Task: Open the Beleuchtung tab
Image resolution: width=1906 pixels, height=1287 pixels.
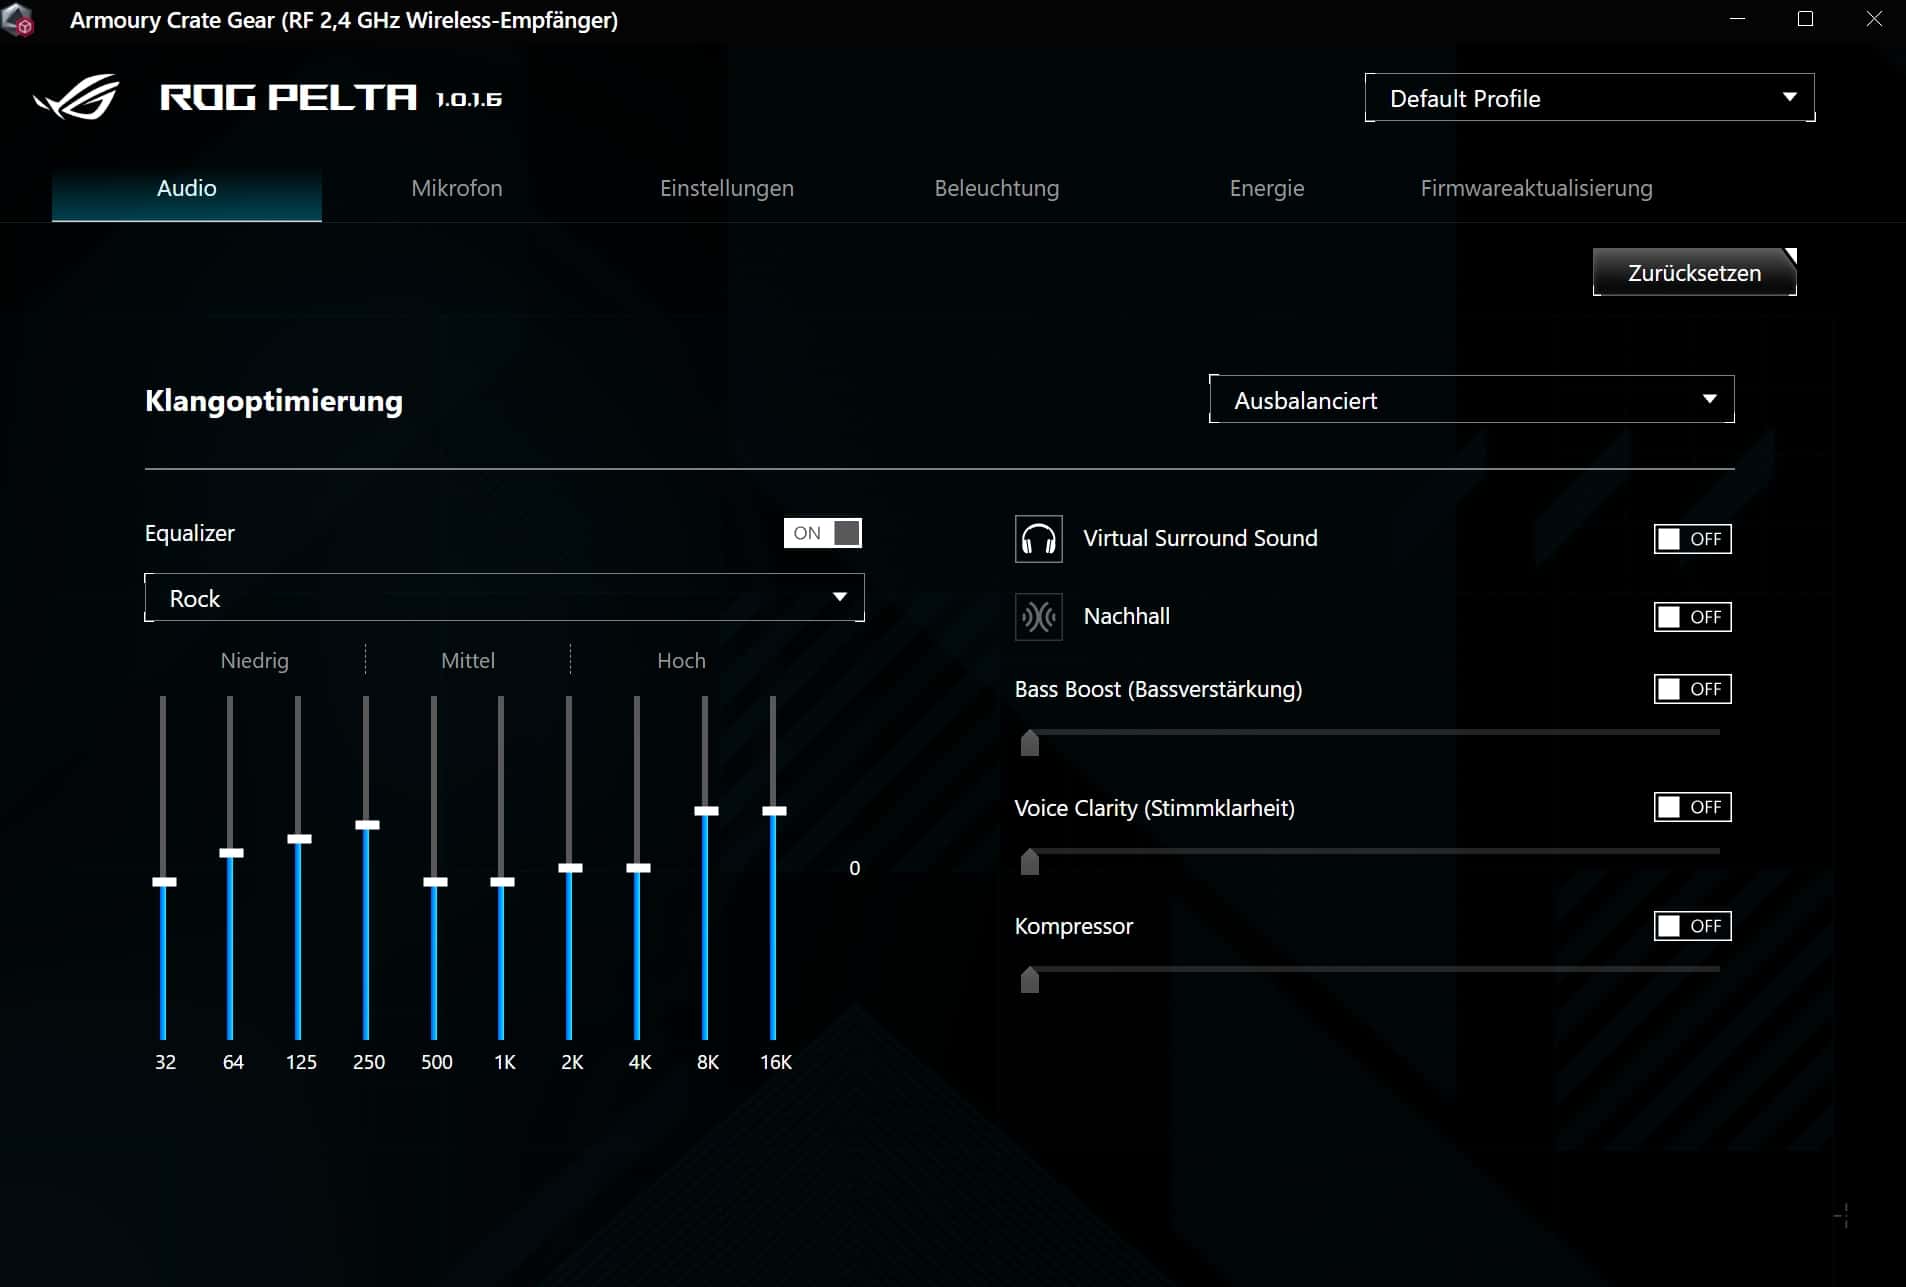Action: click(996, 188)
